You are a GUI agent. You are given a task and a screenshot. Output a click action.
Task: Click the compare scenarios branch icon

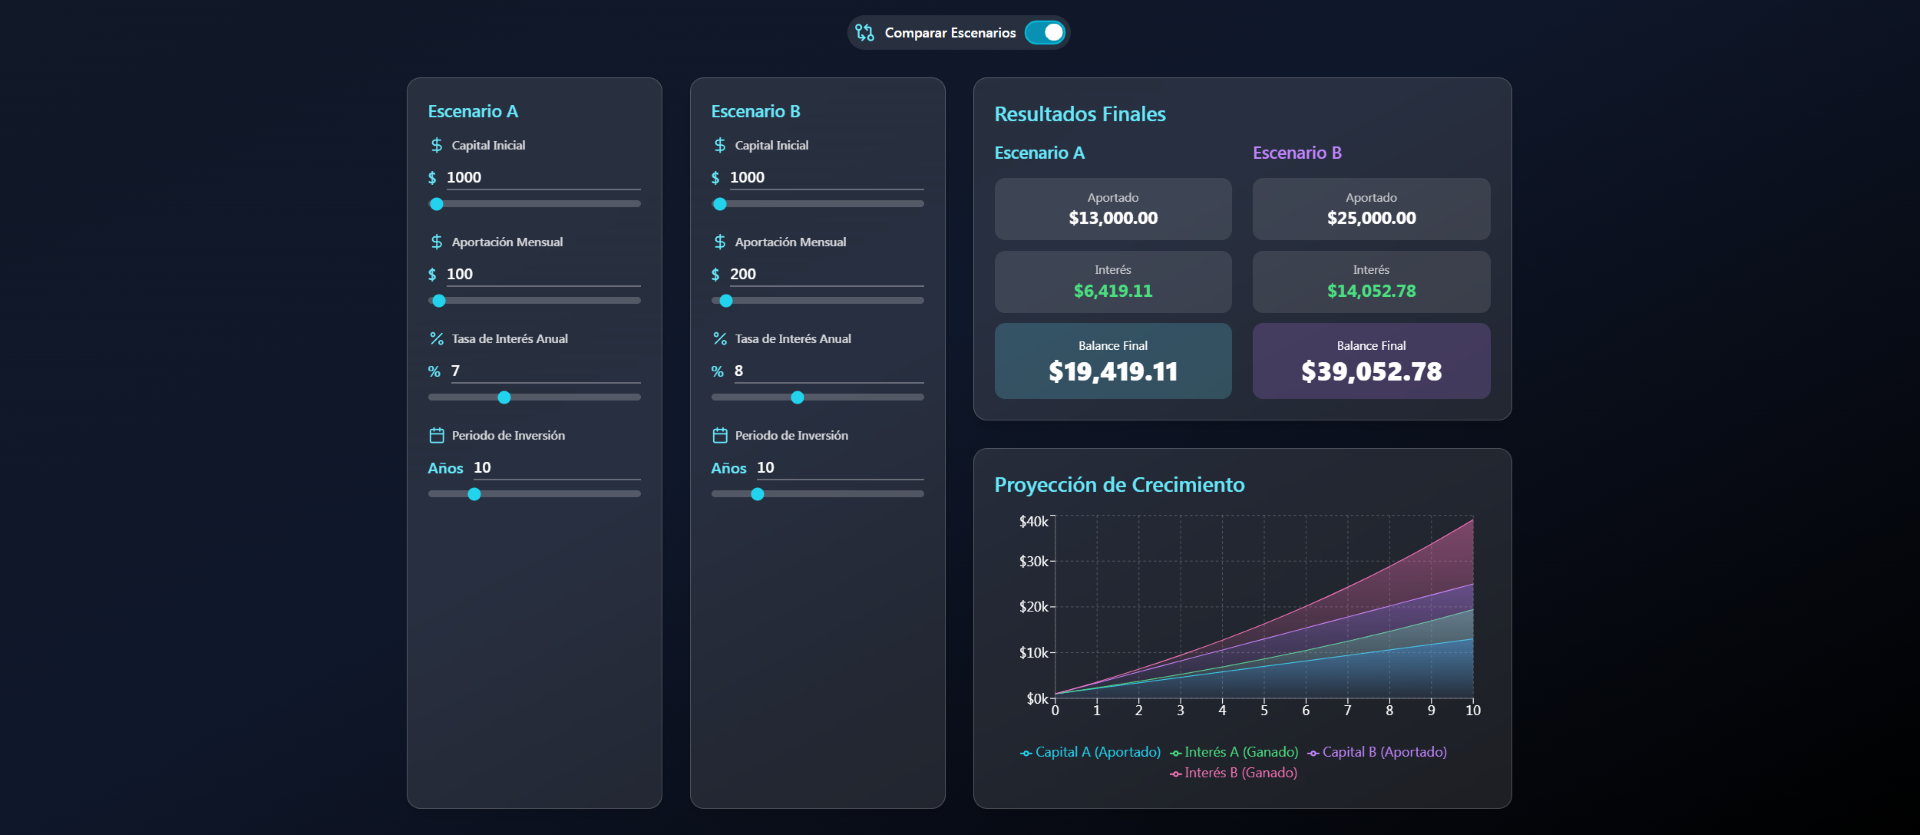click(865, 33)
